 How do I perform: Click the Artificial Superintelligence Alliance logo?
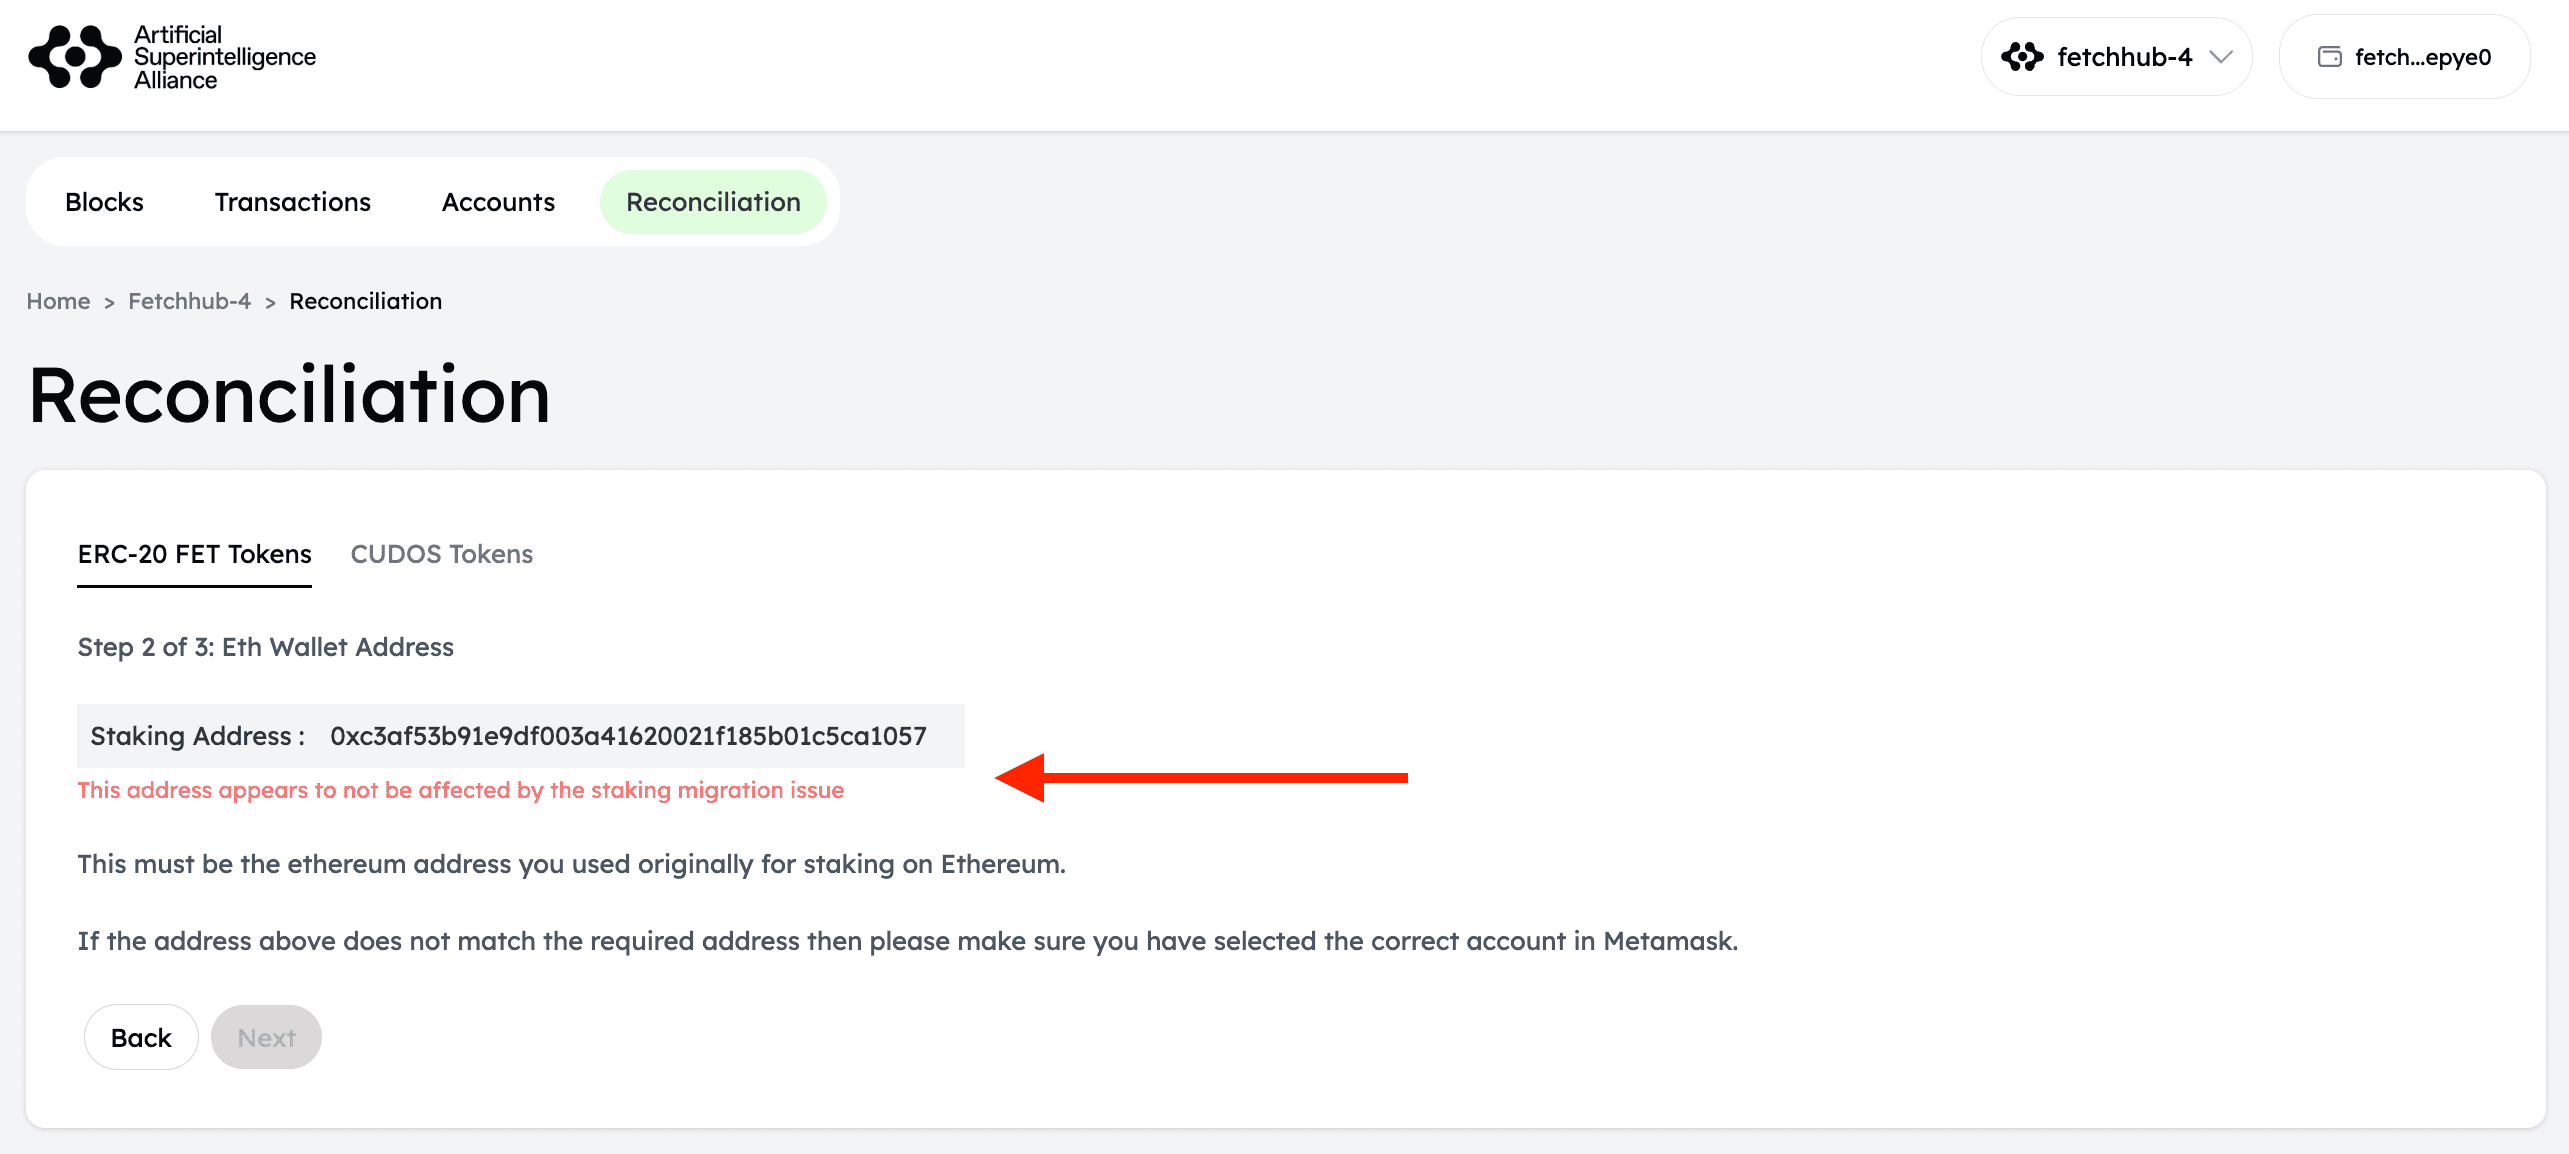(172, 57)
